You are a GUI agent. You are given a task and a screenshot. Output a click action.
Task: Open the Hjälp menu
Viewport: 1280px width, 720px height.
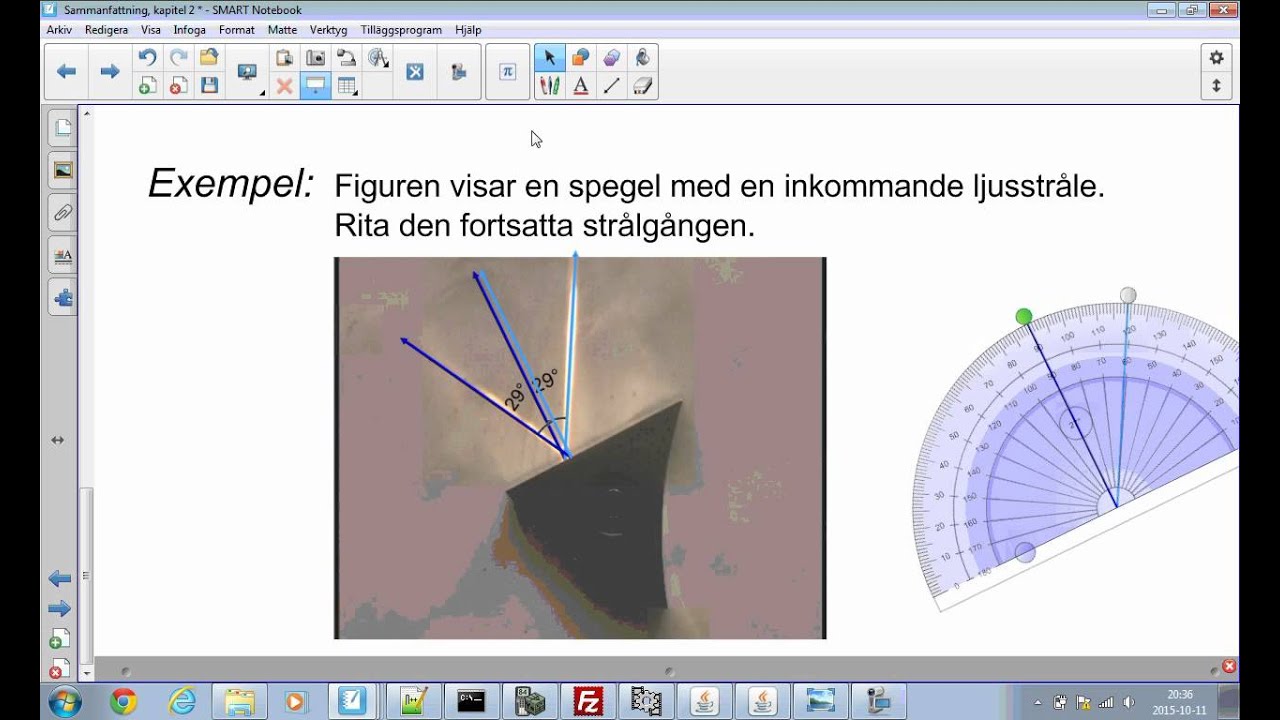468,30
